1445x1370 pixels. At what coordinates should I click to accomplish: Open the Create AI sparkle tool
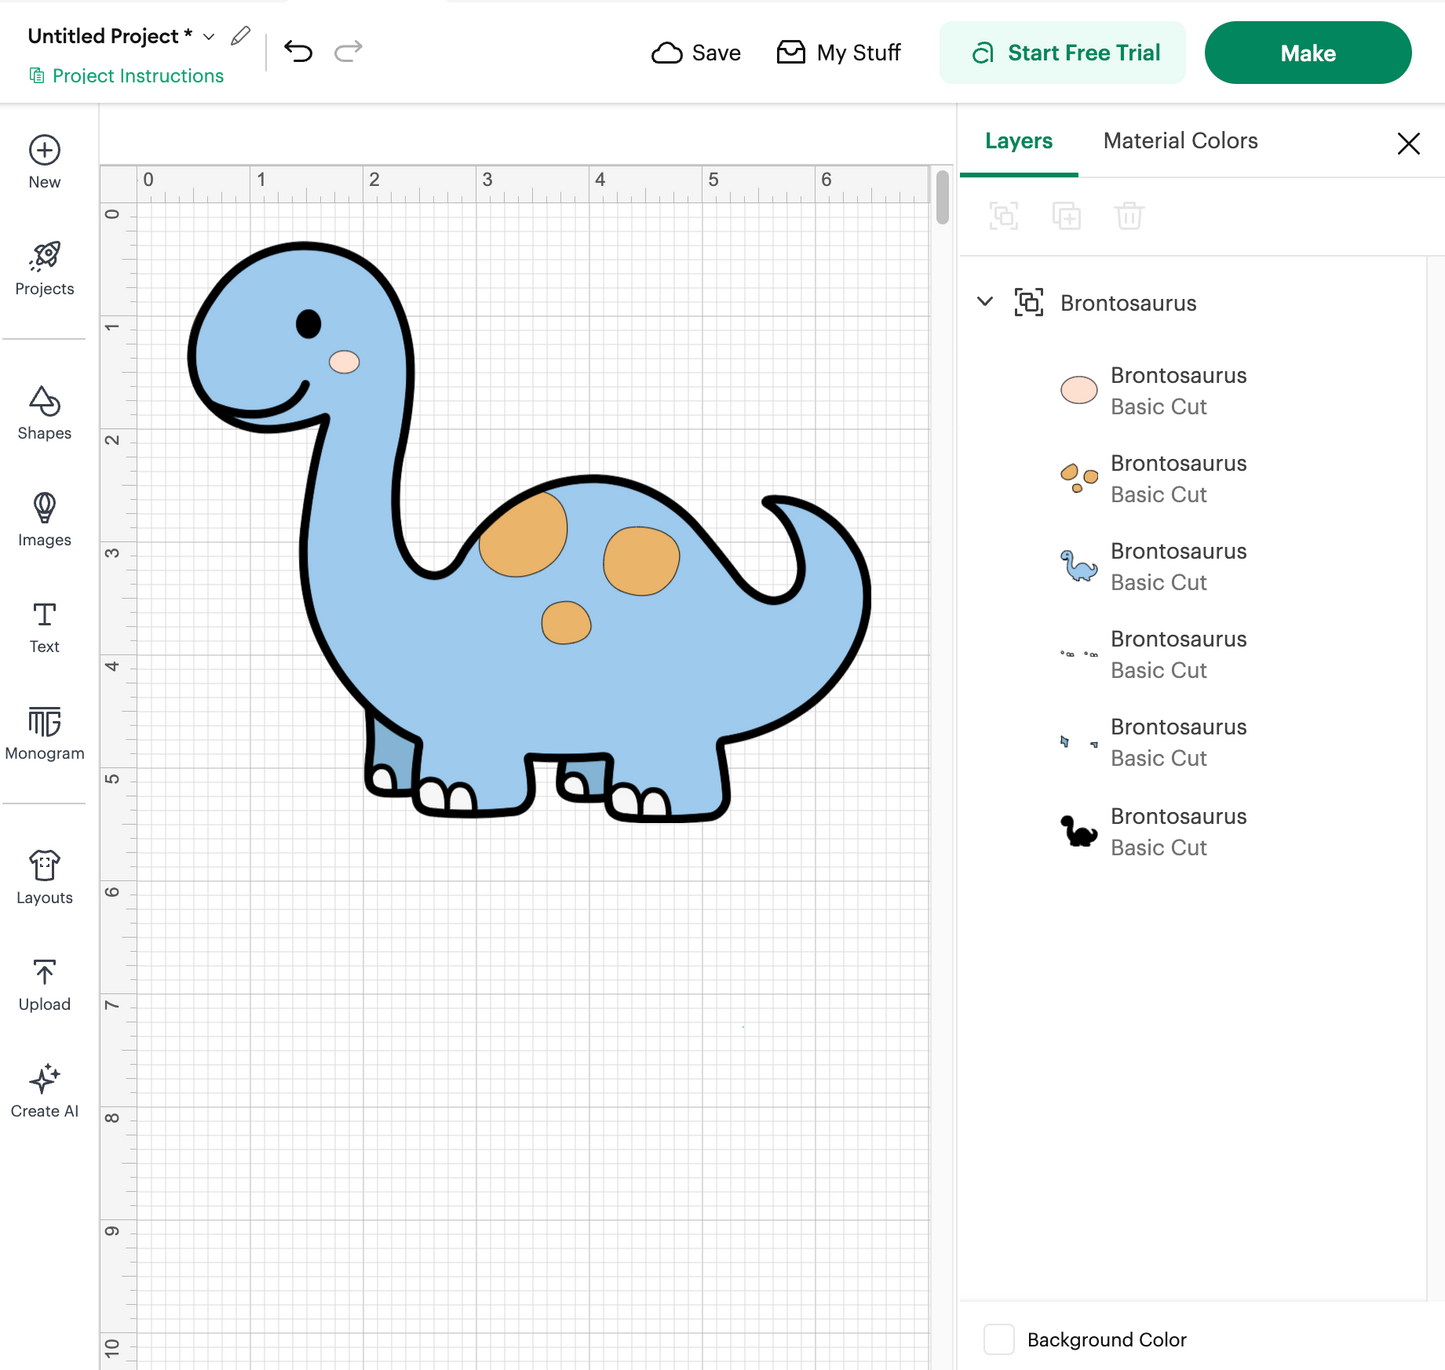[x=44, y=1091]
